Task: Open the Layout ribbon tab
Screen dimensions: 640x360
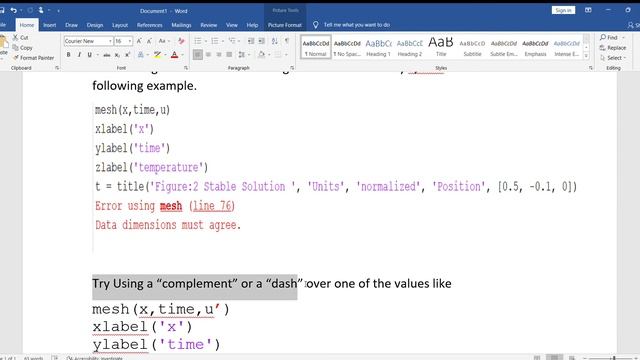Action: pos(120,25)
